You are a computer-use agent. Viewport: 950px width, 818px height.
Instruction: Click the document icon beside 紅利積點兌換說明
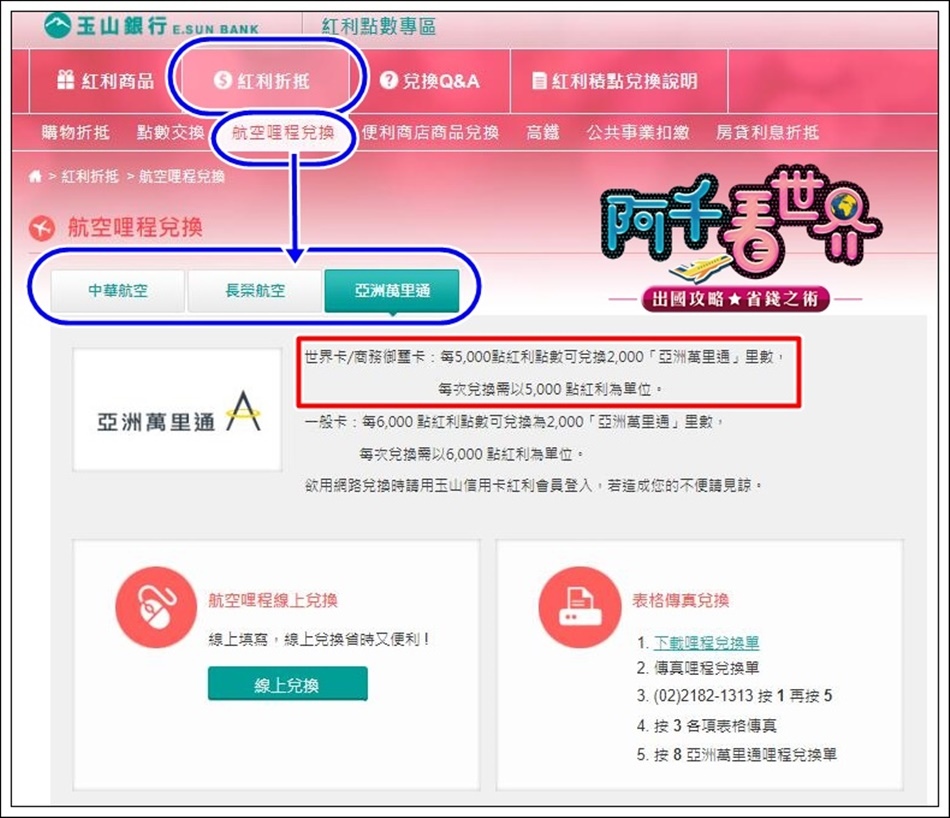tap(539, 81)
